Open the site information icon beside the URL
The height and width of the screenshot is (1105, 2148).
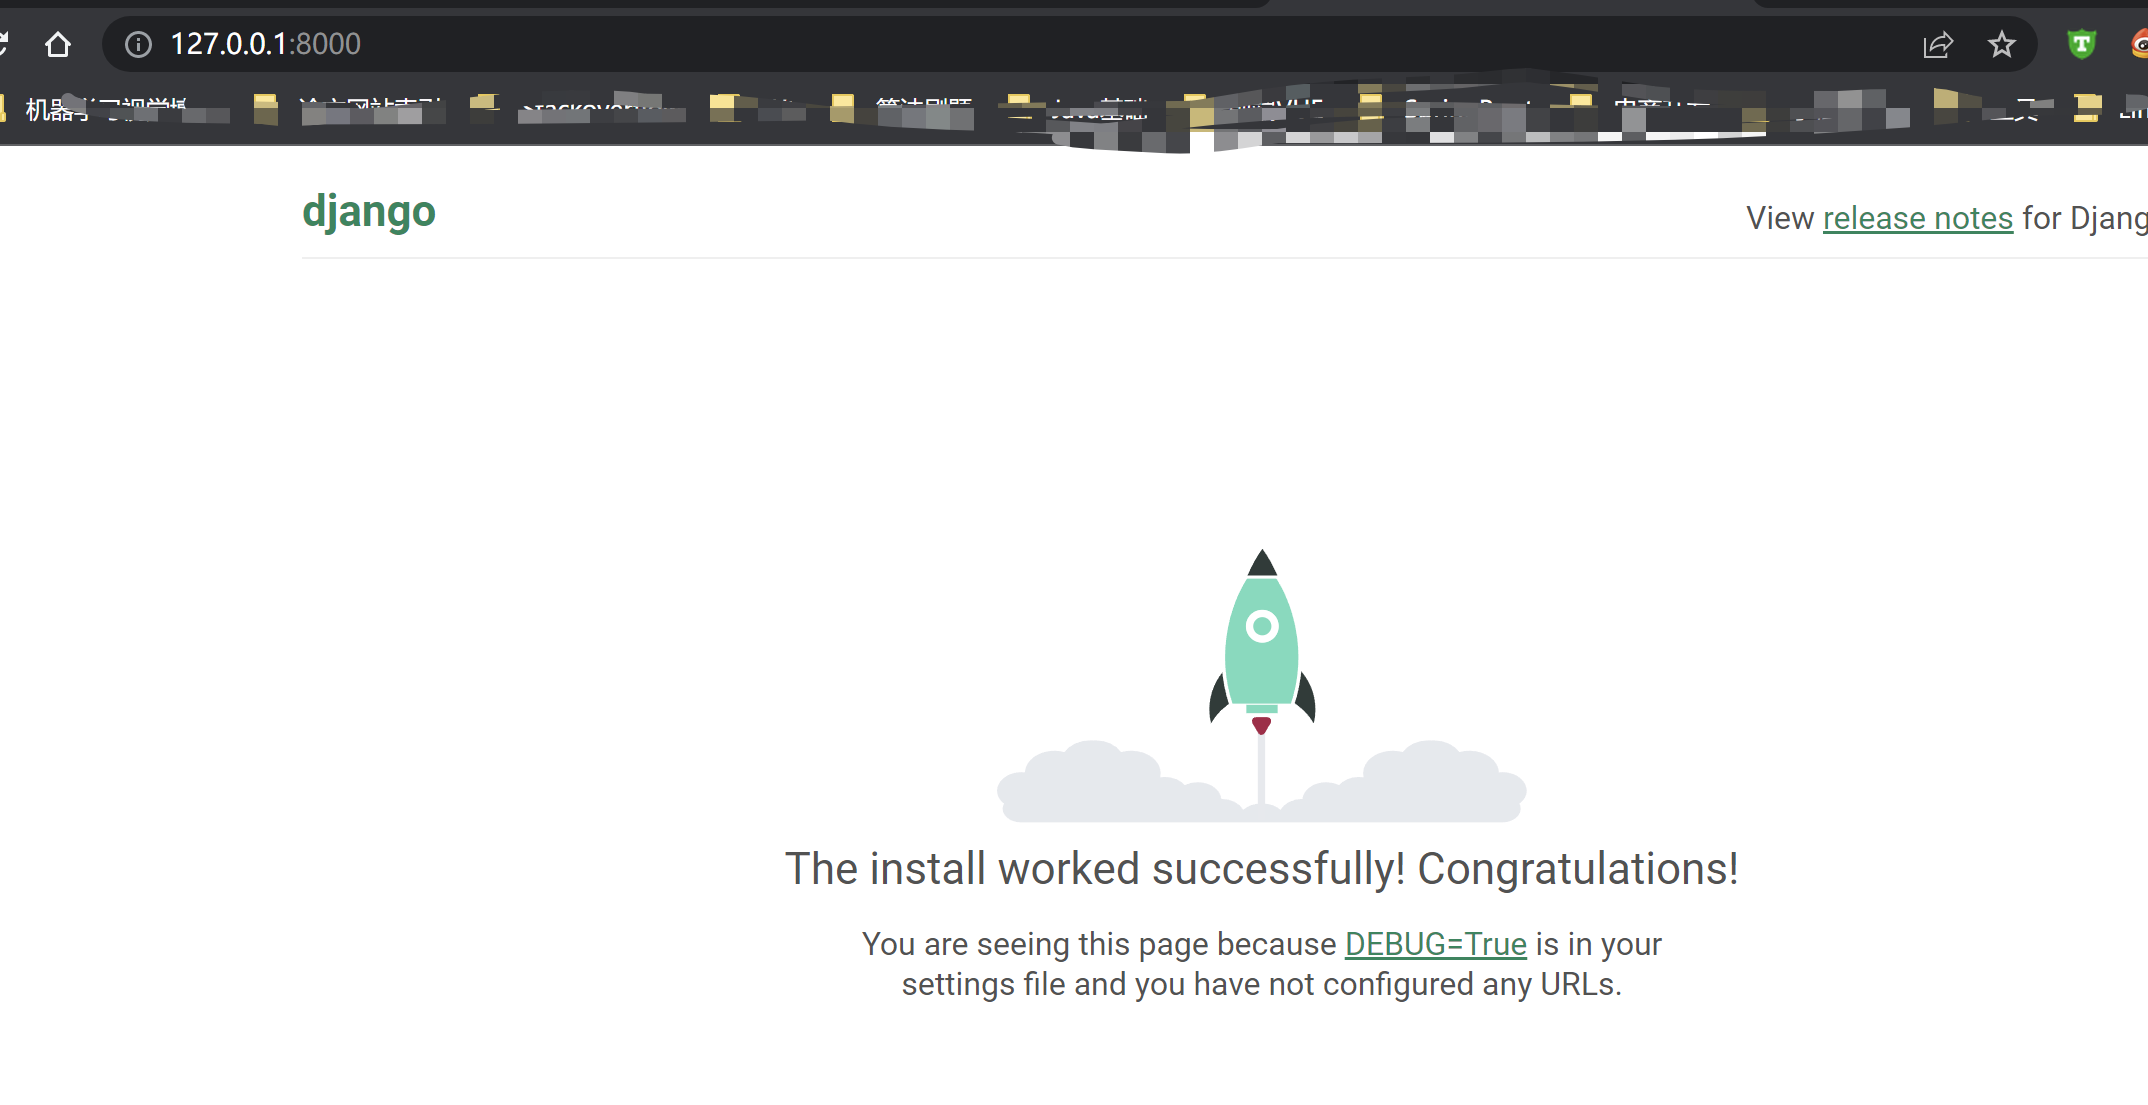point(138,44)
